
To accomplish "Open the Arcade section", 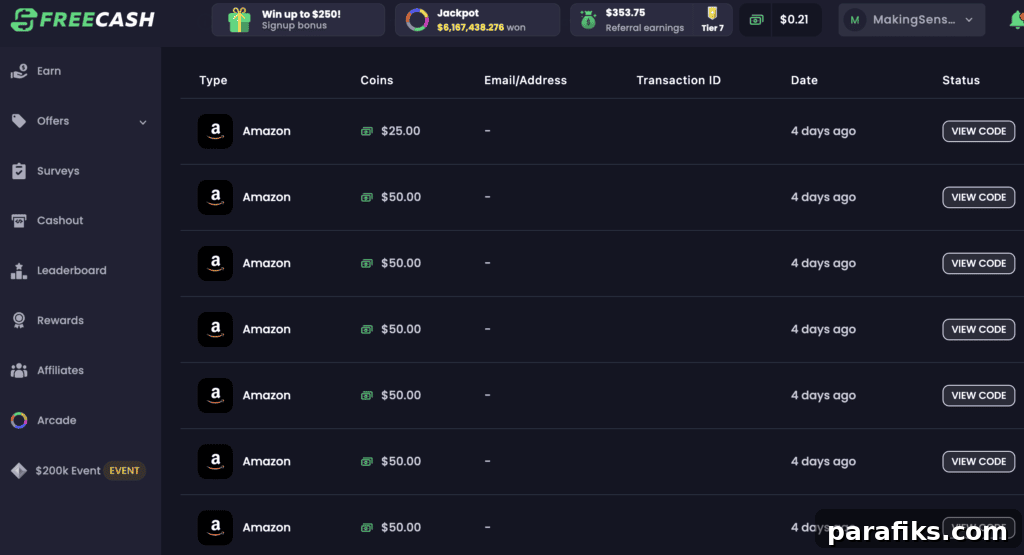I will click(57, 420).
